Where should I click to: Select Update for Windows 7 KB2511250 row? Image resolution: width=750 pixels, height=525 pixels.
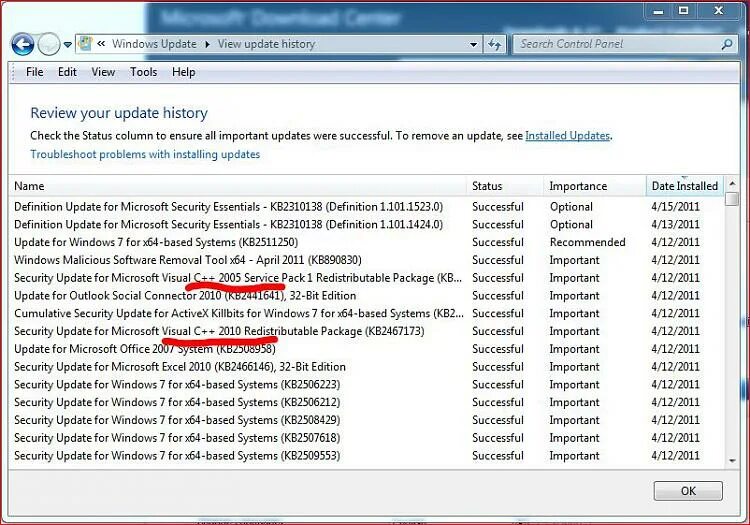(x=366, y=242)
